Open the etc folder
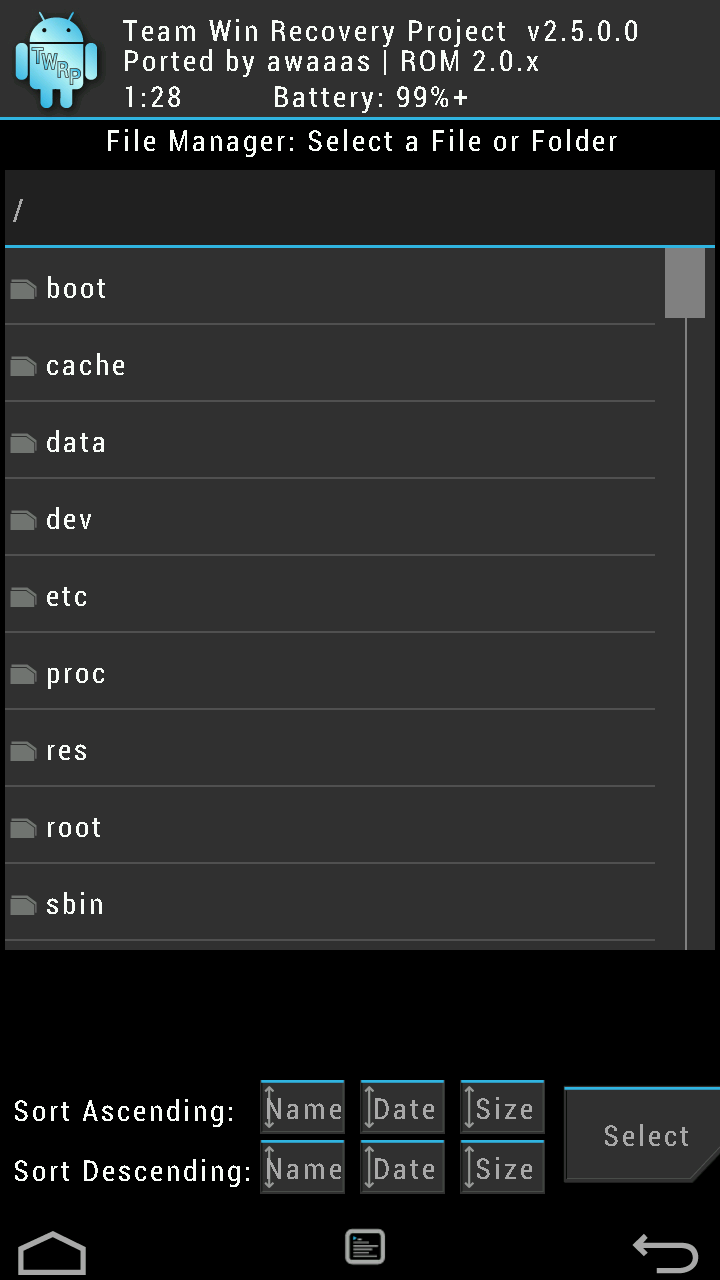The width and height of the screenshot is (720, 1280). [x=67, y=597]
